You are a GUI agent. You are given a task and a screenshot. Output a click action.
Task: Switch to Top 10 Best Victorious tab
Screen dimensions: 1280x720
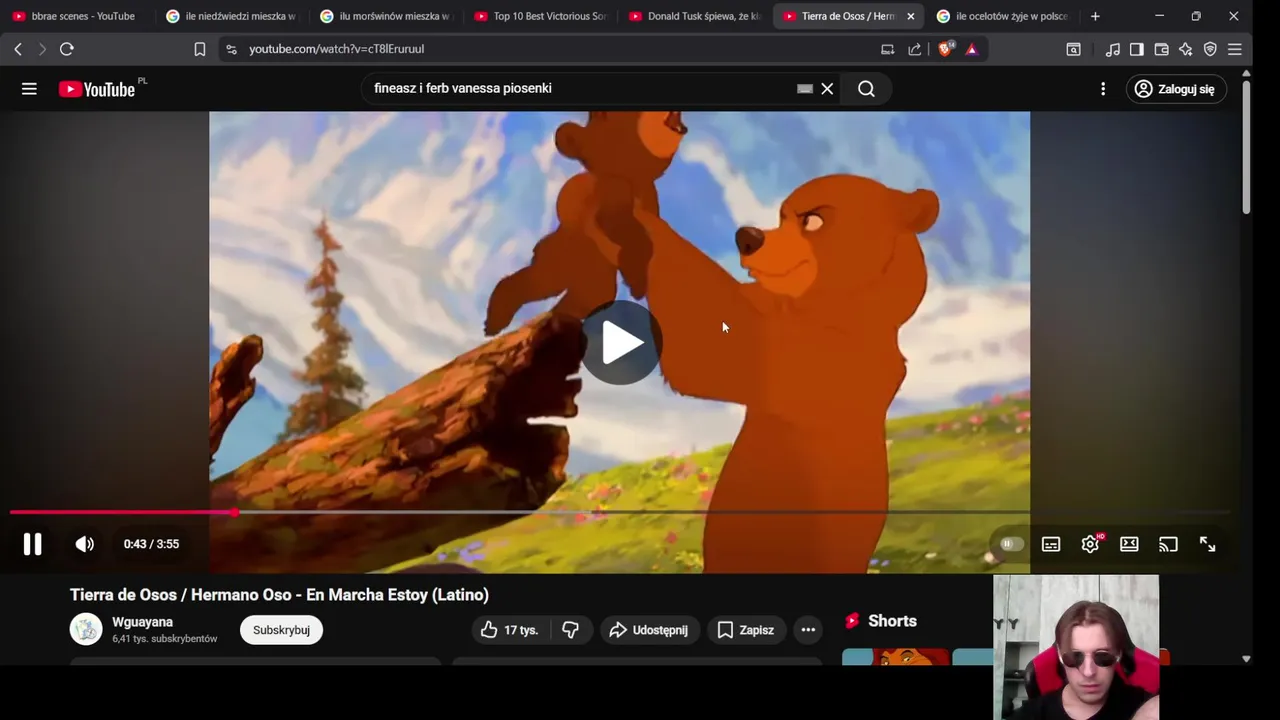(x=540, y=16)
